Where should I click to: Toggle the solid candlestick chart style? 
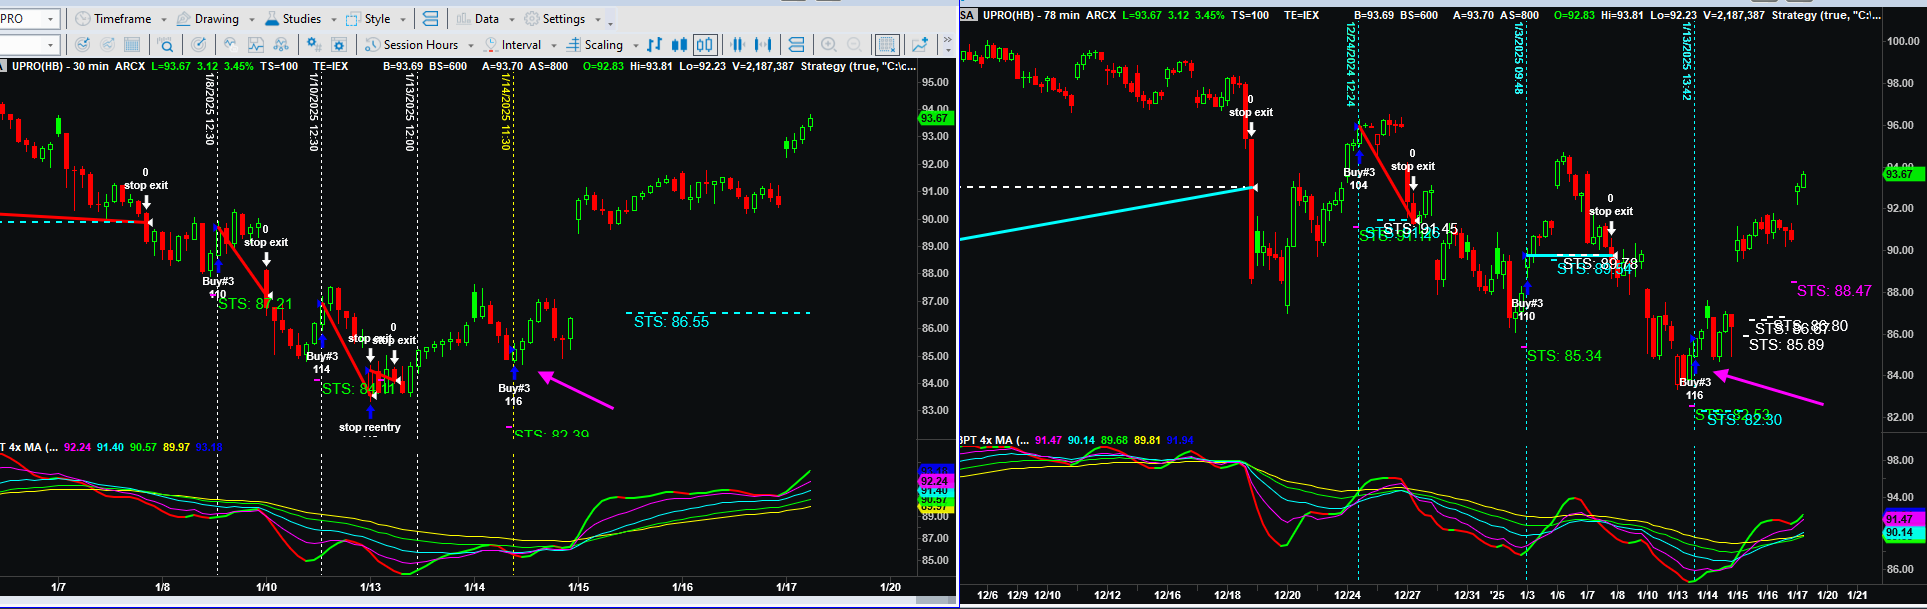tap(679, 45)
